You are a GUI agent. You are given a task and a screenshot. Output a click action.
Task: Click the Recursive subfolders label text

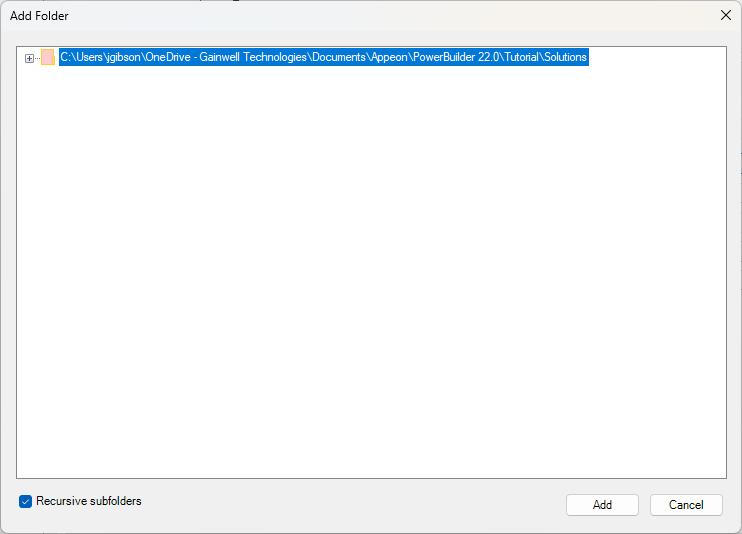(x=89, y=501)
